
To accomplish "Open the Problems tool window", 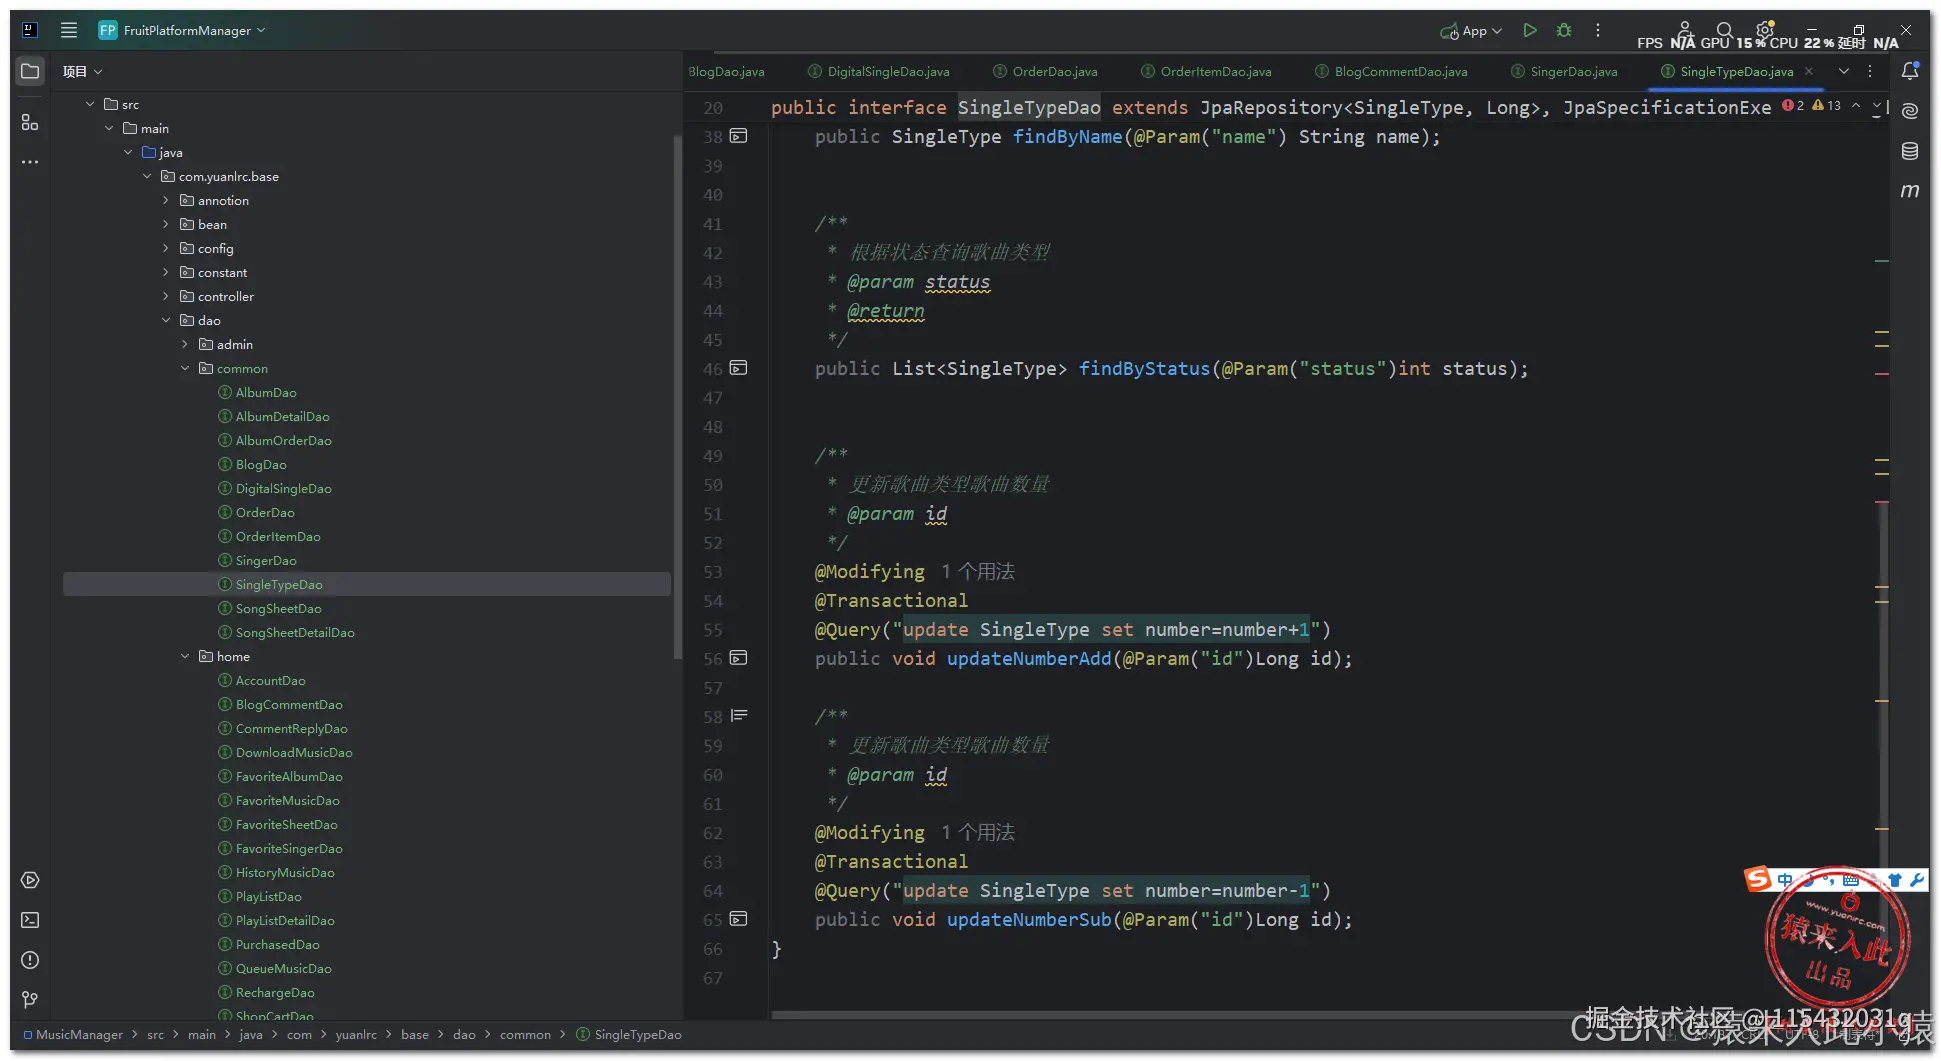I will point(30,960).
